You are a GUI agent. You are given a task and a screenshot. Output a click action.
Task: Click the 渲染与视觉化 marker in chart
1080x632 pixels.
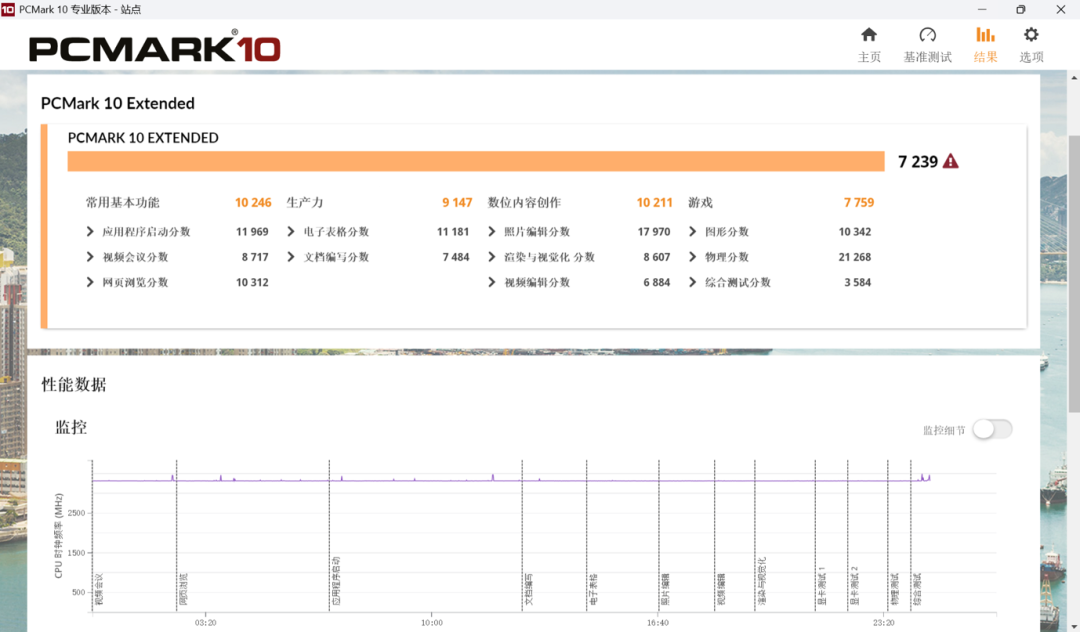[762, 581]
